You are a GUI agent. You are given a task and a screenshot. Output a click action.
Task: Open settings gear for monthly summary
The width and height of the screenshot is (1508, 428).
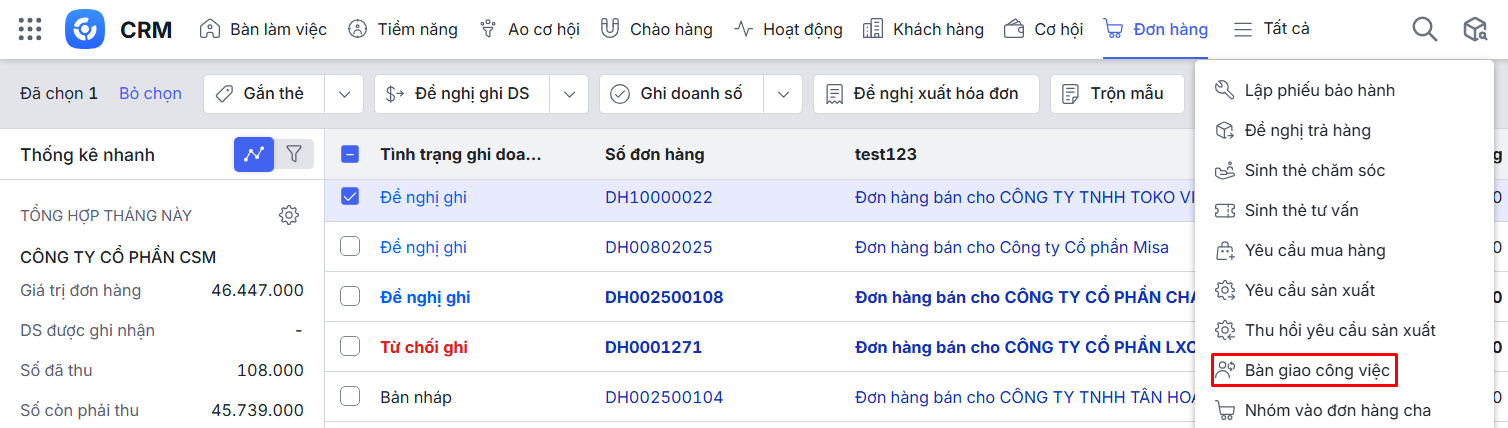click(x=289, y=215)
